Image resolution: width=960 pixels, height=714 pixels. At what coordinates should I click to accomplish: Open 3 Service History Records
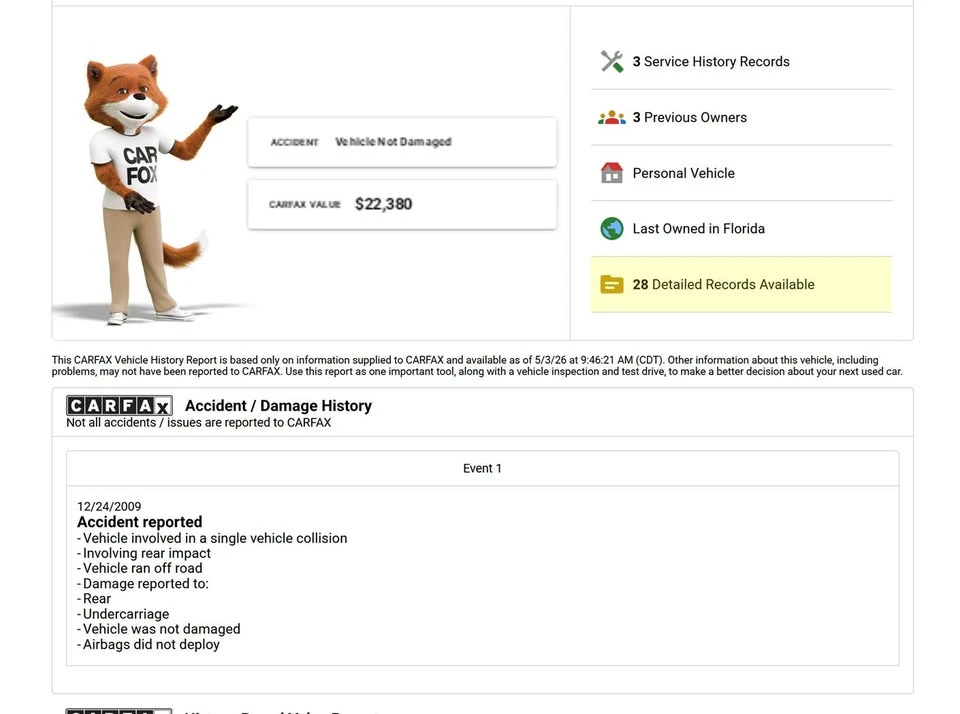(741, 61)
